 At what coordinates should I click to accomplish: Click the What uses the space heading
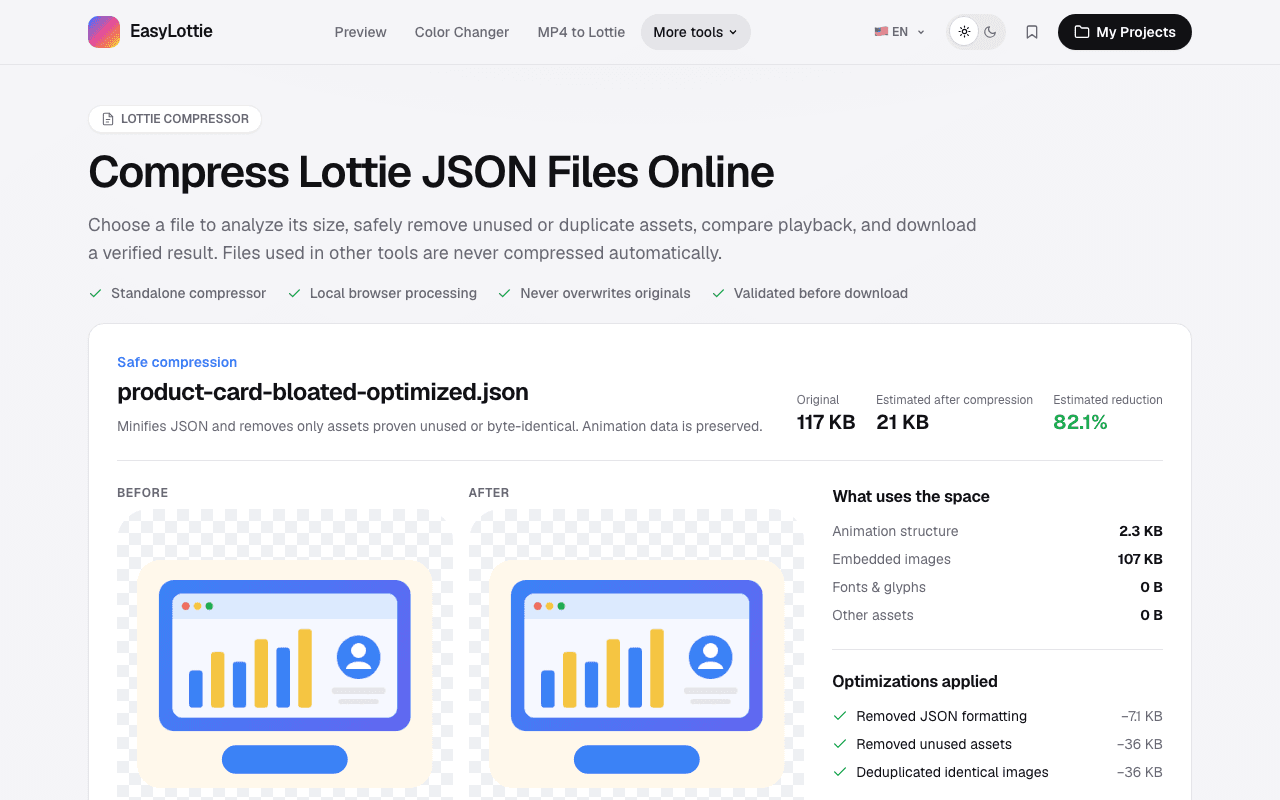[x=911, y=496]
